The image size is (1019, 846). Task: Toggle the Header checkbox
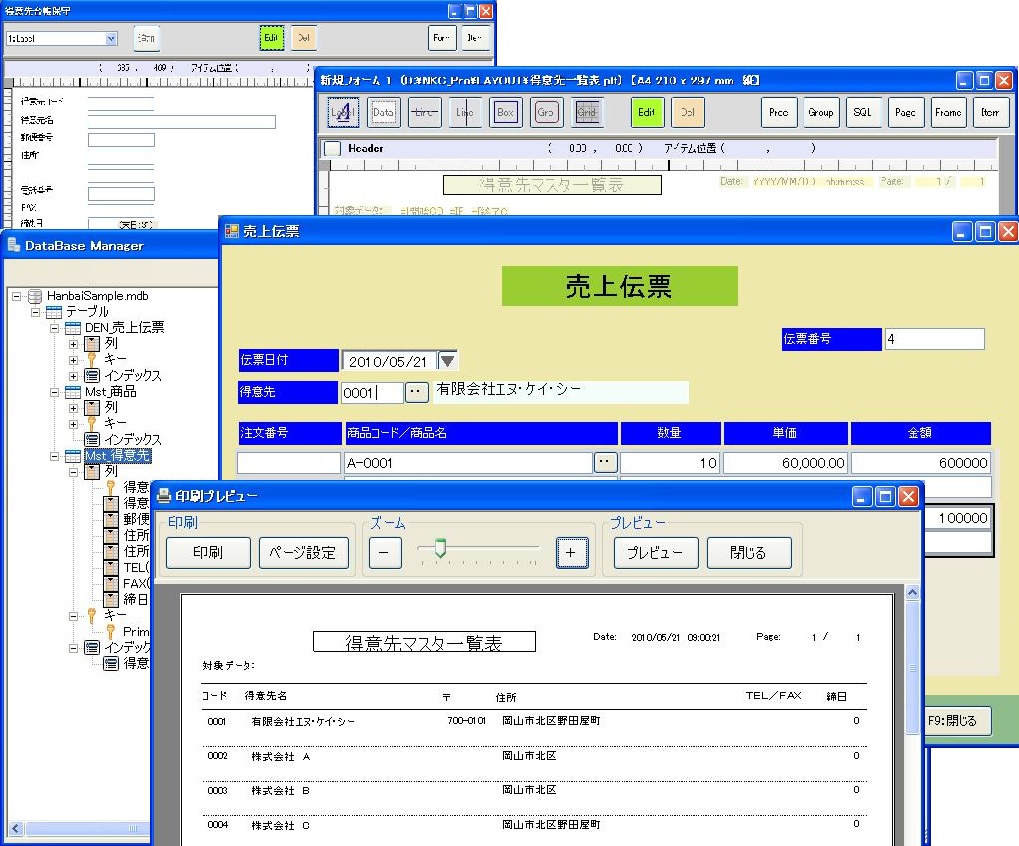[x=333, y=148]
